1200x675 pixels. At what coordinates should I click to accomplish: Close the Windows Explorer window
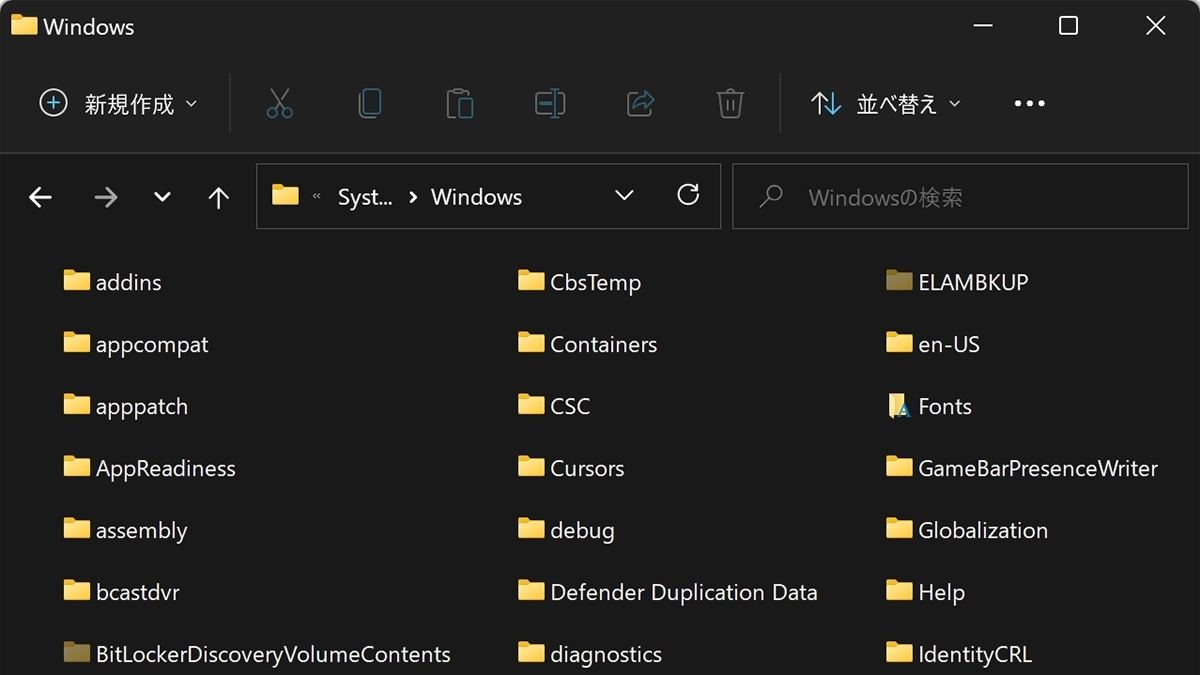pyautogui.click(x=1155, y=26)
